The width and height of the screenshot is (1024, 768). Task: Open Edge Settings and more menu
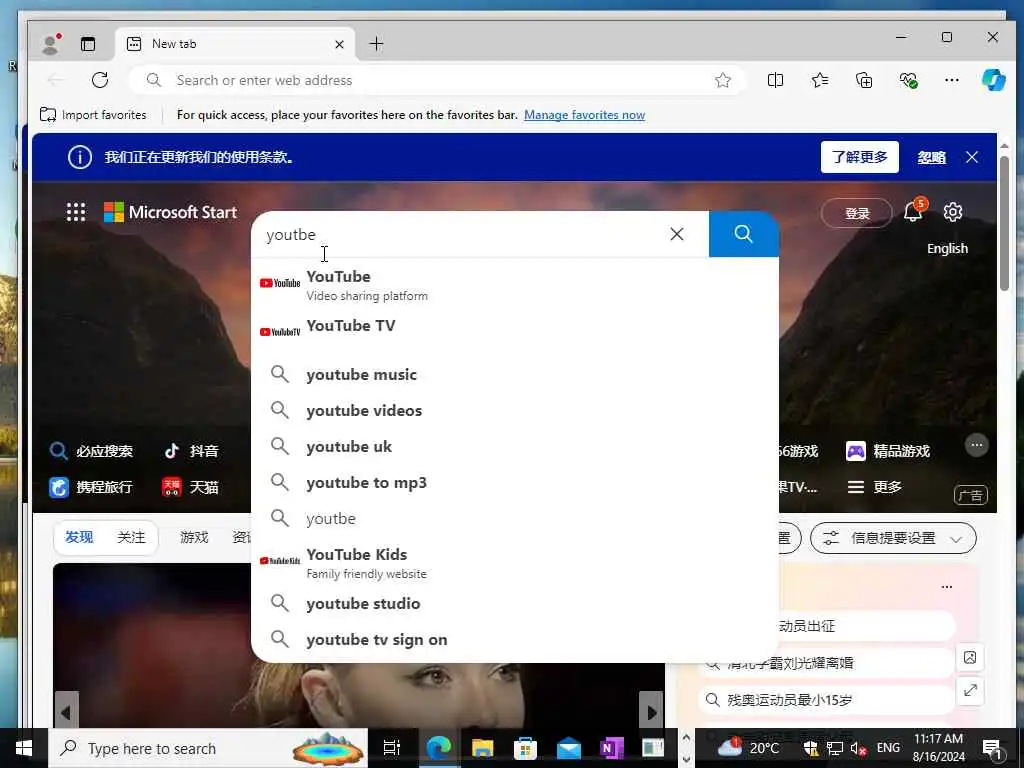[x=952, y=80]
